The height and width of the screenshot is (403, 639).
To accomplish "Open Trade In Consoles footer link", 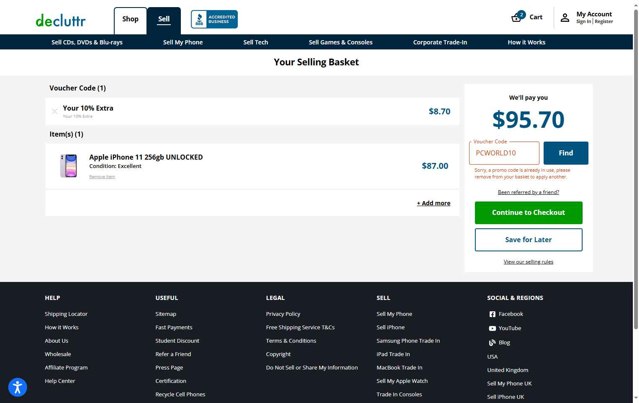I will pos(399,394).
